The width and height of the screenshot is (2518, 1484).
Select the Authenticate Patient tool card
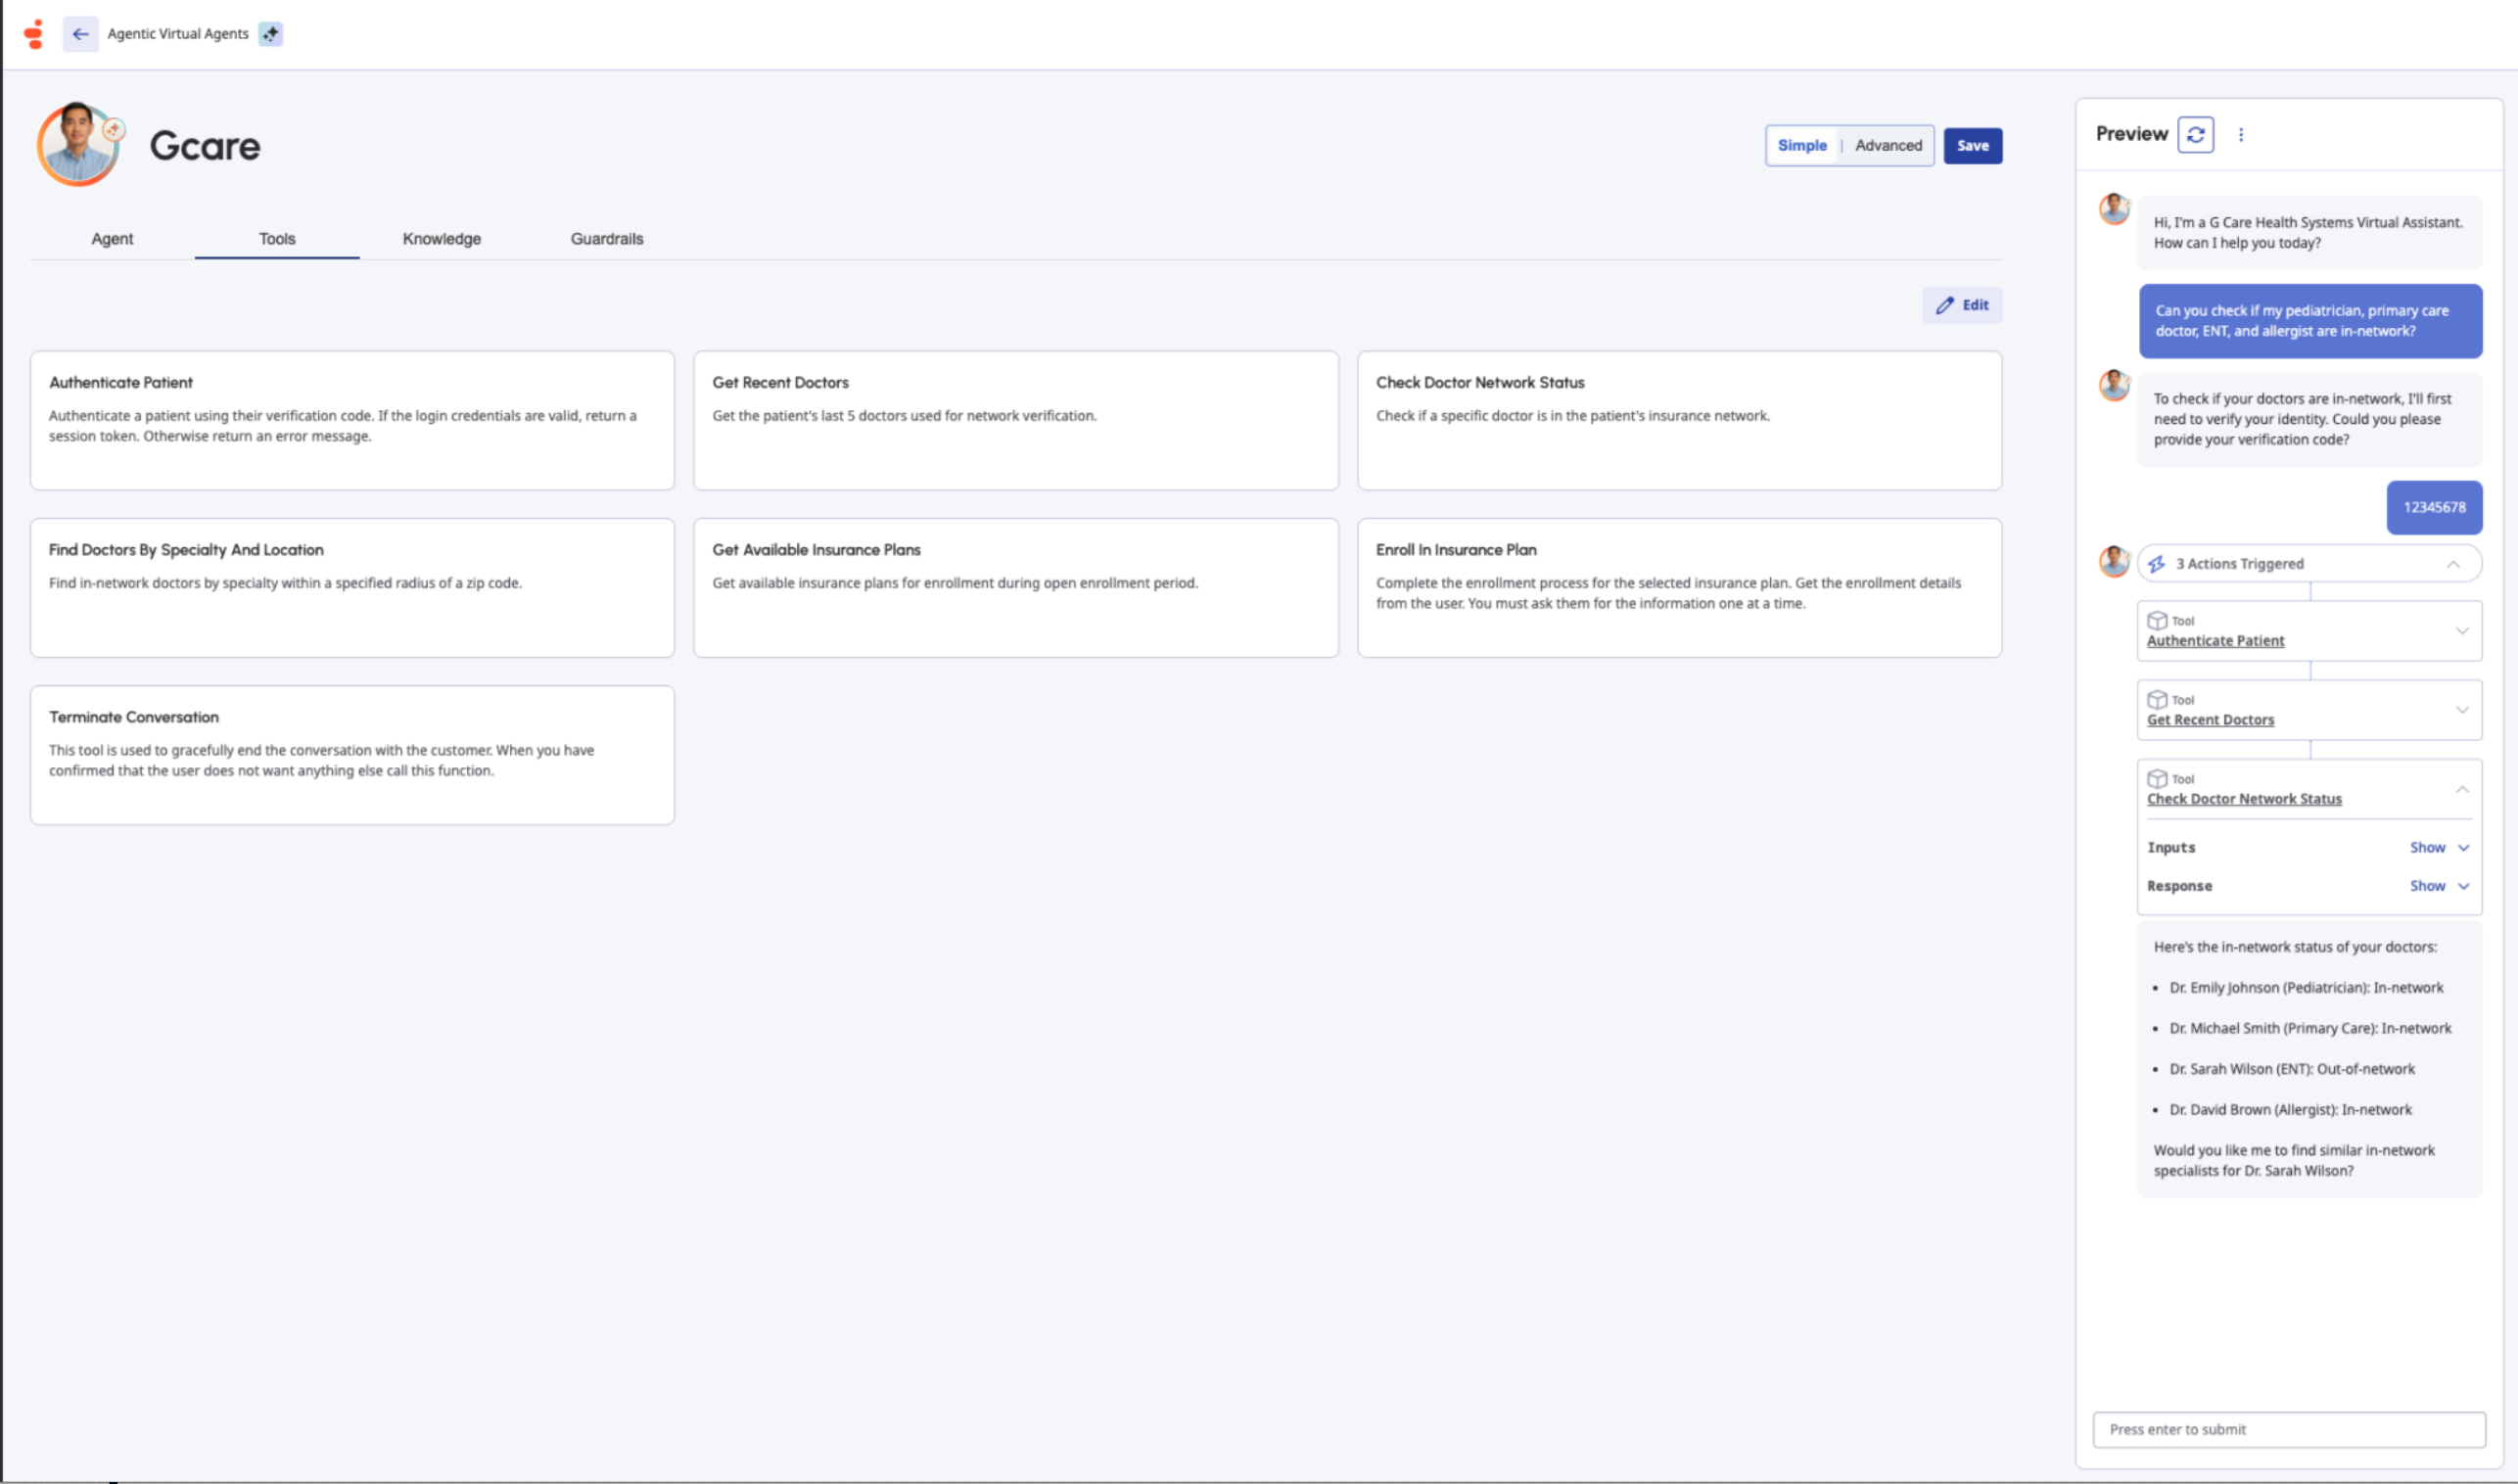tap(352, 420)
